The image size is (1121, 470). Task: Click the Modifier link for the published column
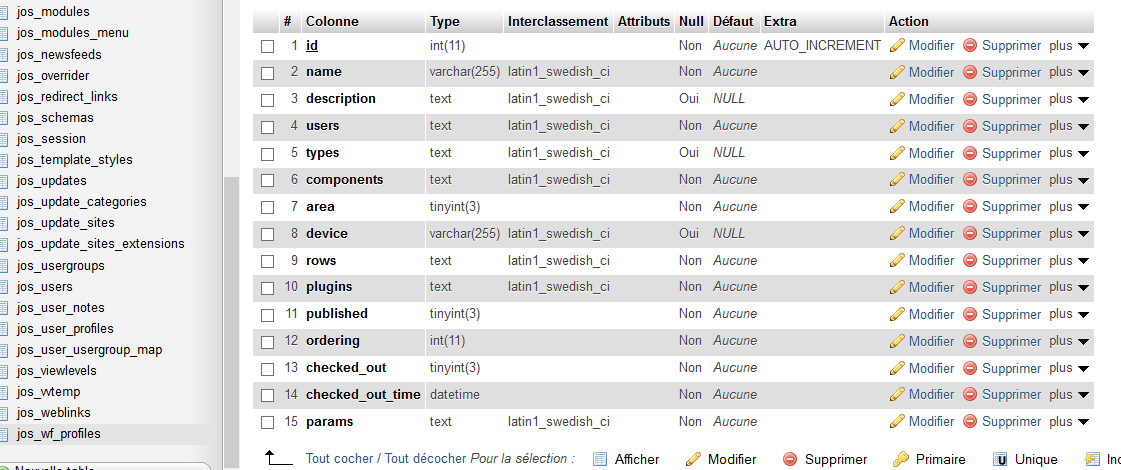pos(932,314)
